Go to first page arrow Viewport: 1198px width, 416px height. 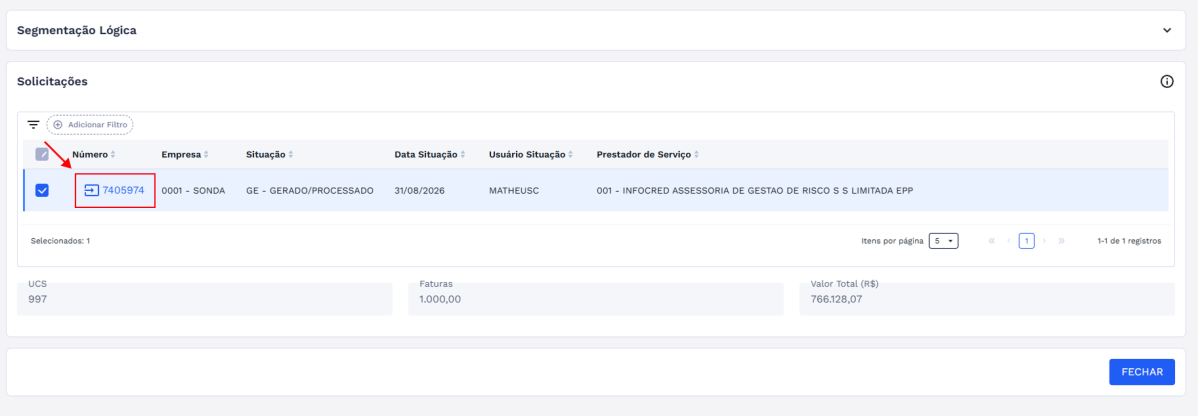pyautogui.click(x=992, y=241)
